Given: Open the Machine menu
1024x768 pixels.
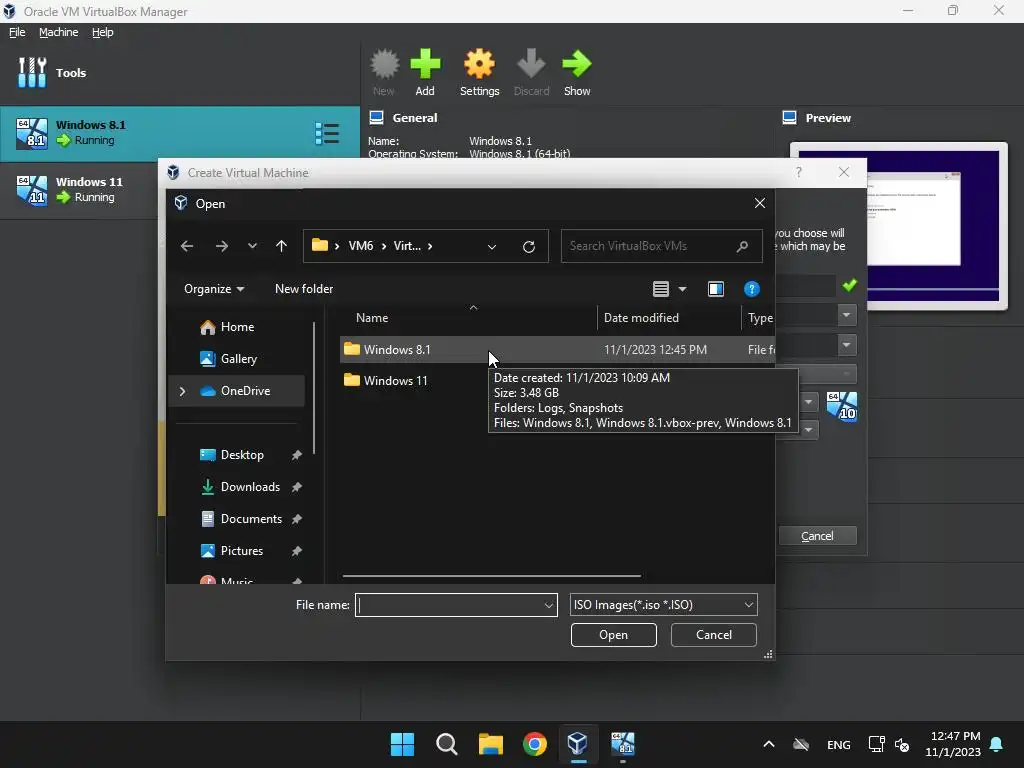Looking at the screenshot, I should pyautogui.click(x=58, y=32).
